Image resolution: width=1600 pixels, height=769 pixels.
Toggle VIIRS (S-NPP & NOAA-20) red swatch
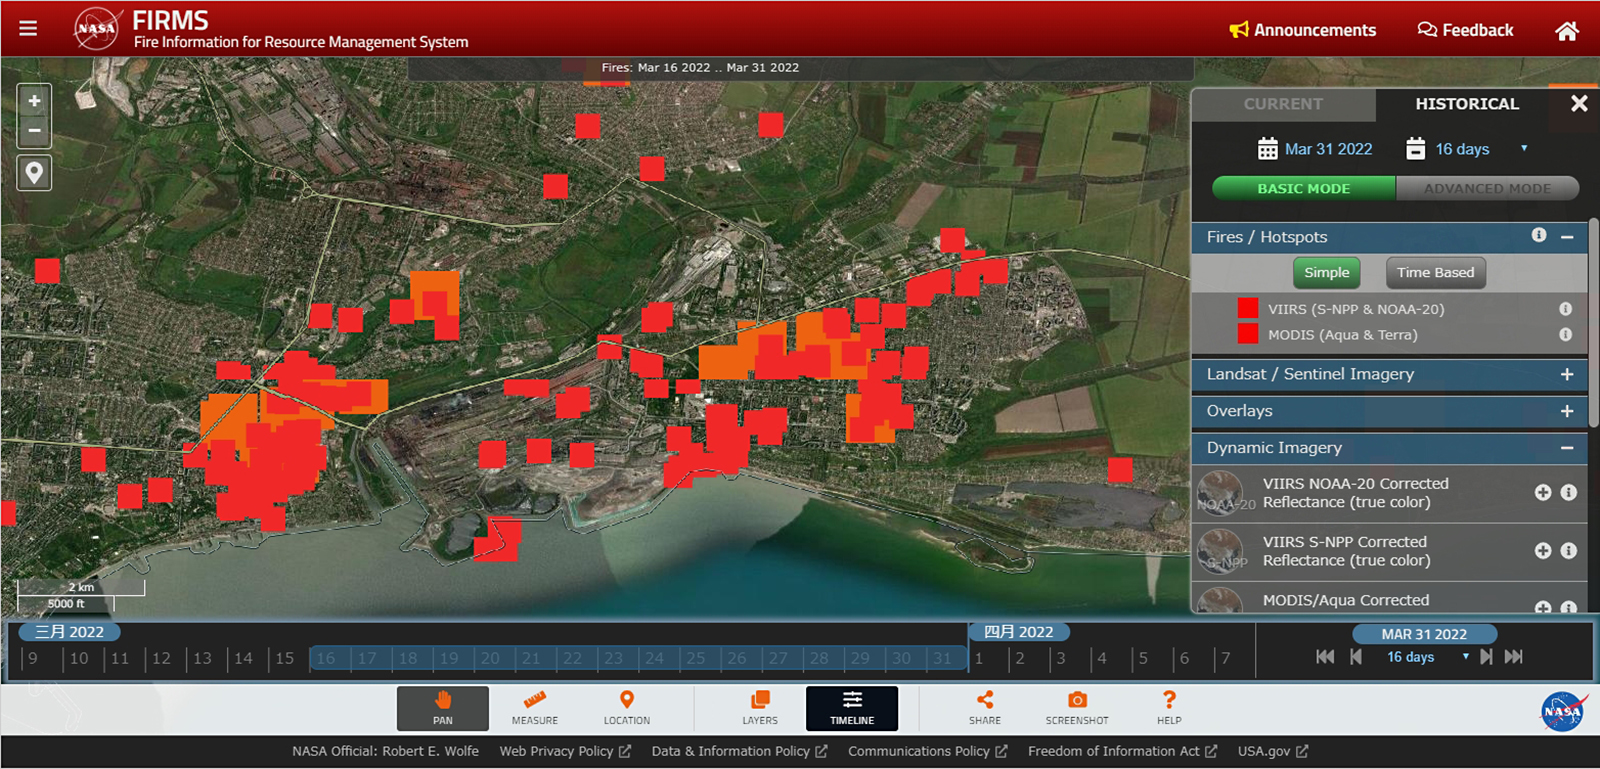coord(1248,308)
